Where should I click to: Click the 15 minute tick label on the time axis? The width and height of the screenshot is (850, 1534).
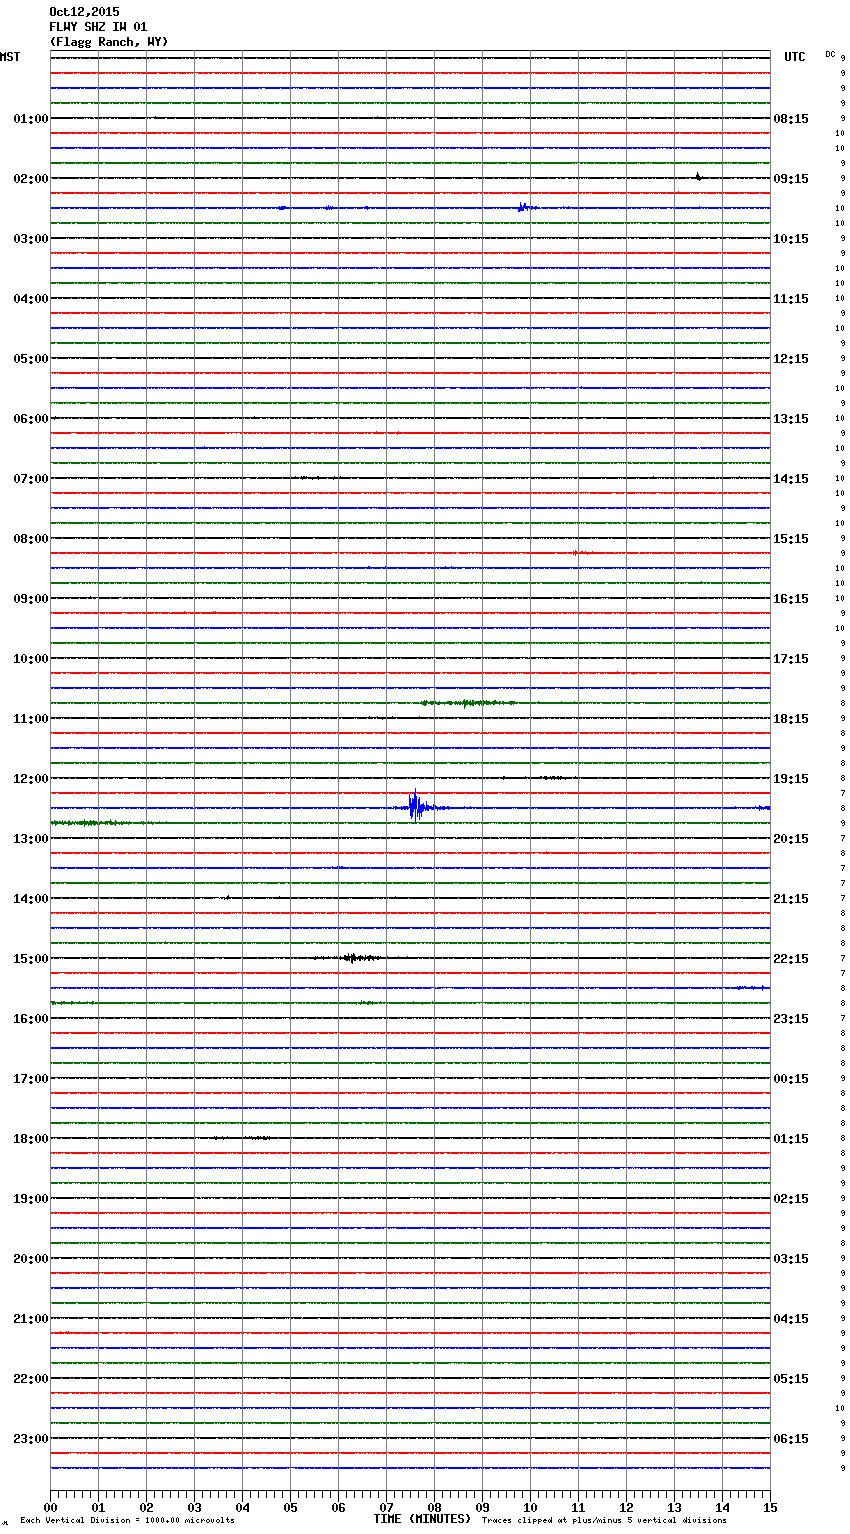tap(769, 1507)
